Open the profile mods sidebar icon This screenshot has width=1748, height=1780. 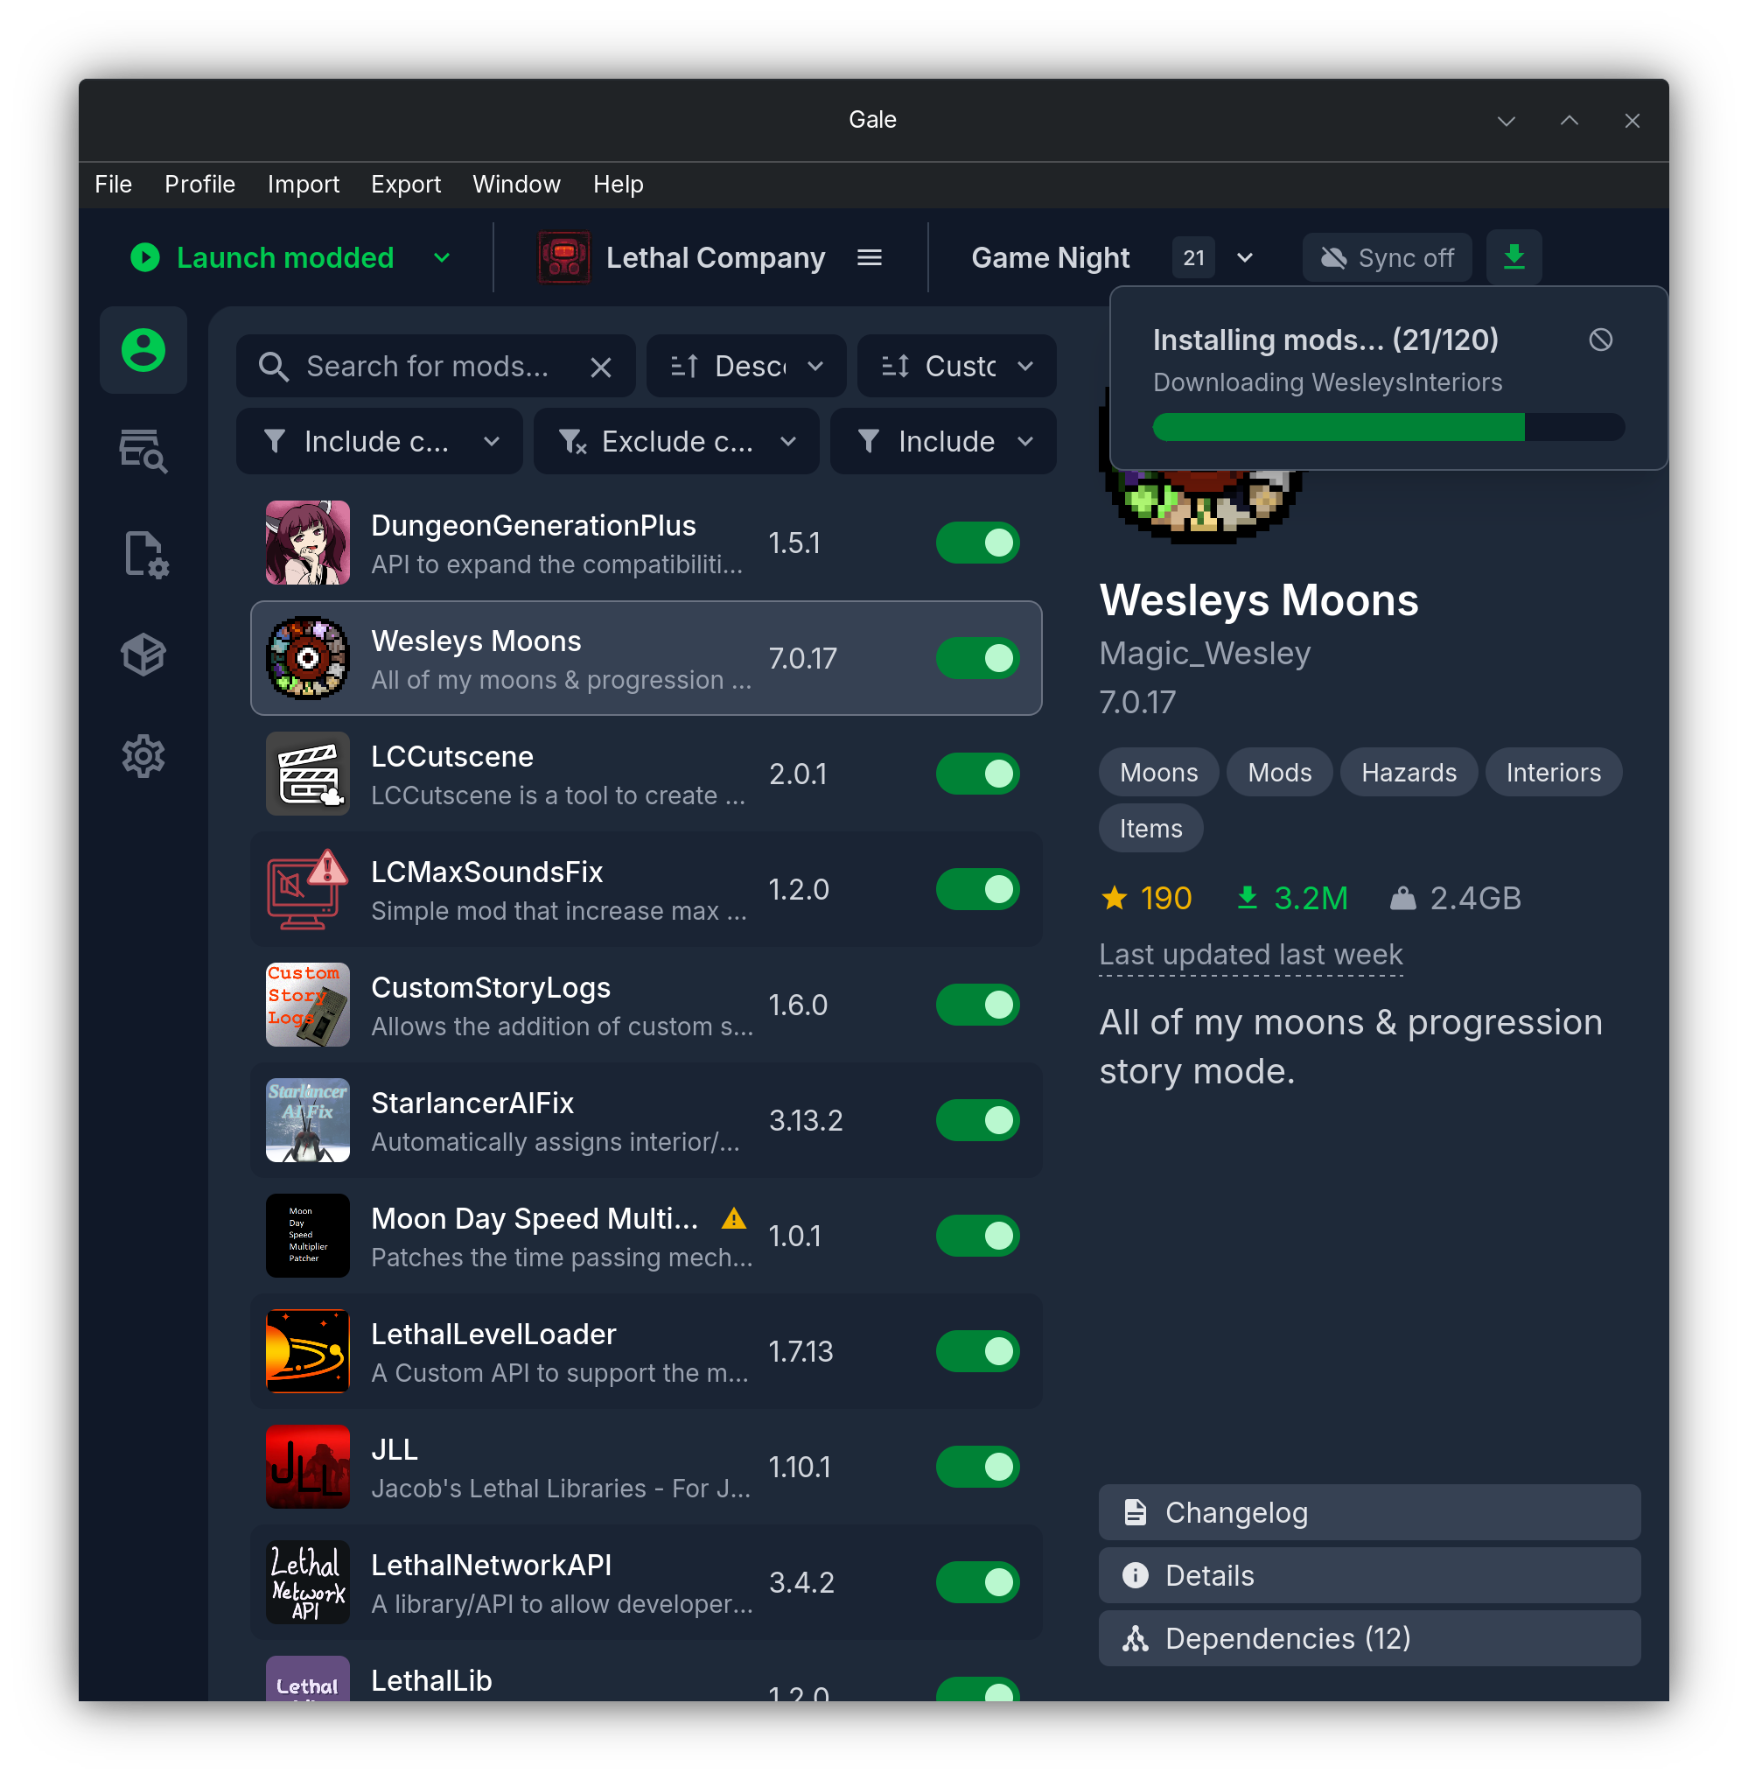(143, 350)
